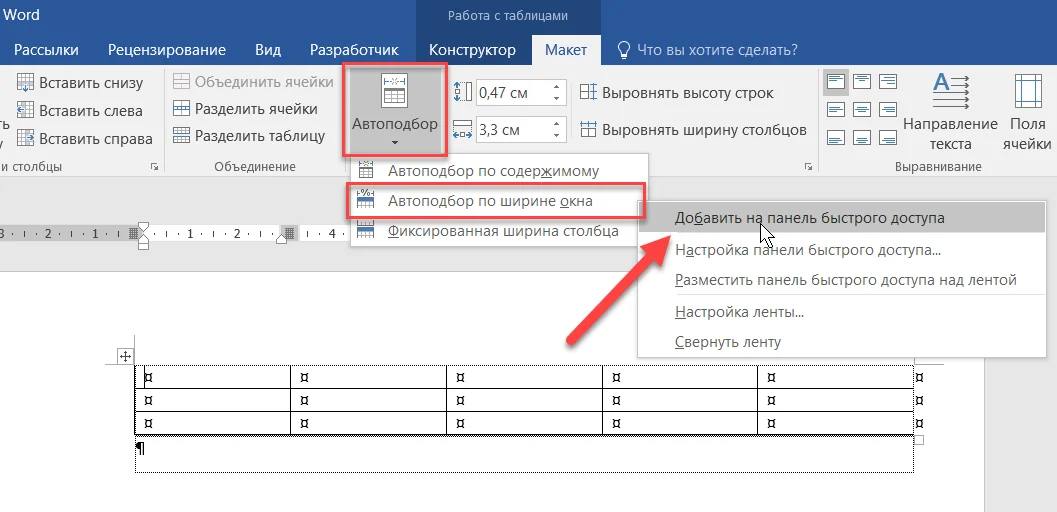Increase column width with the up arrow

[557, 123]
